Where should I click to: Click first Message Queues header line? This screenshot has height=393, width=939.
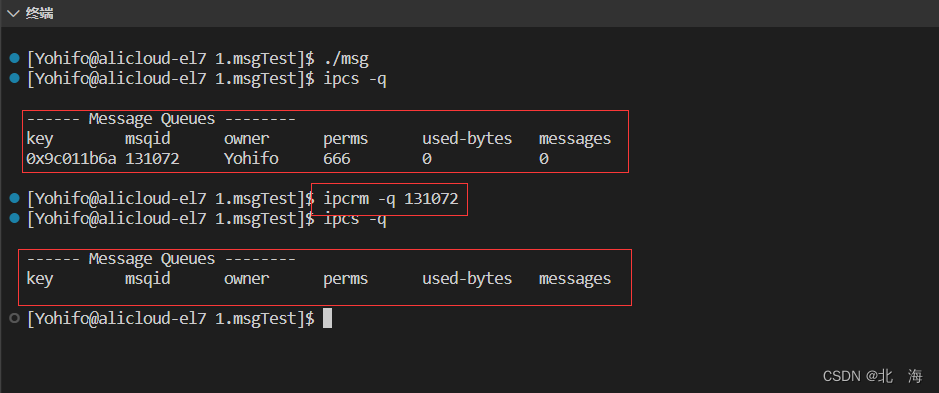pos(160,119)
